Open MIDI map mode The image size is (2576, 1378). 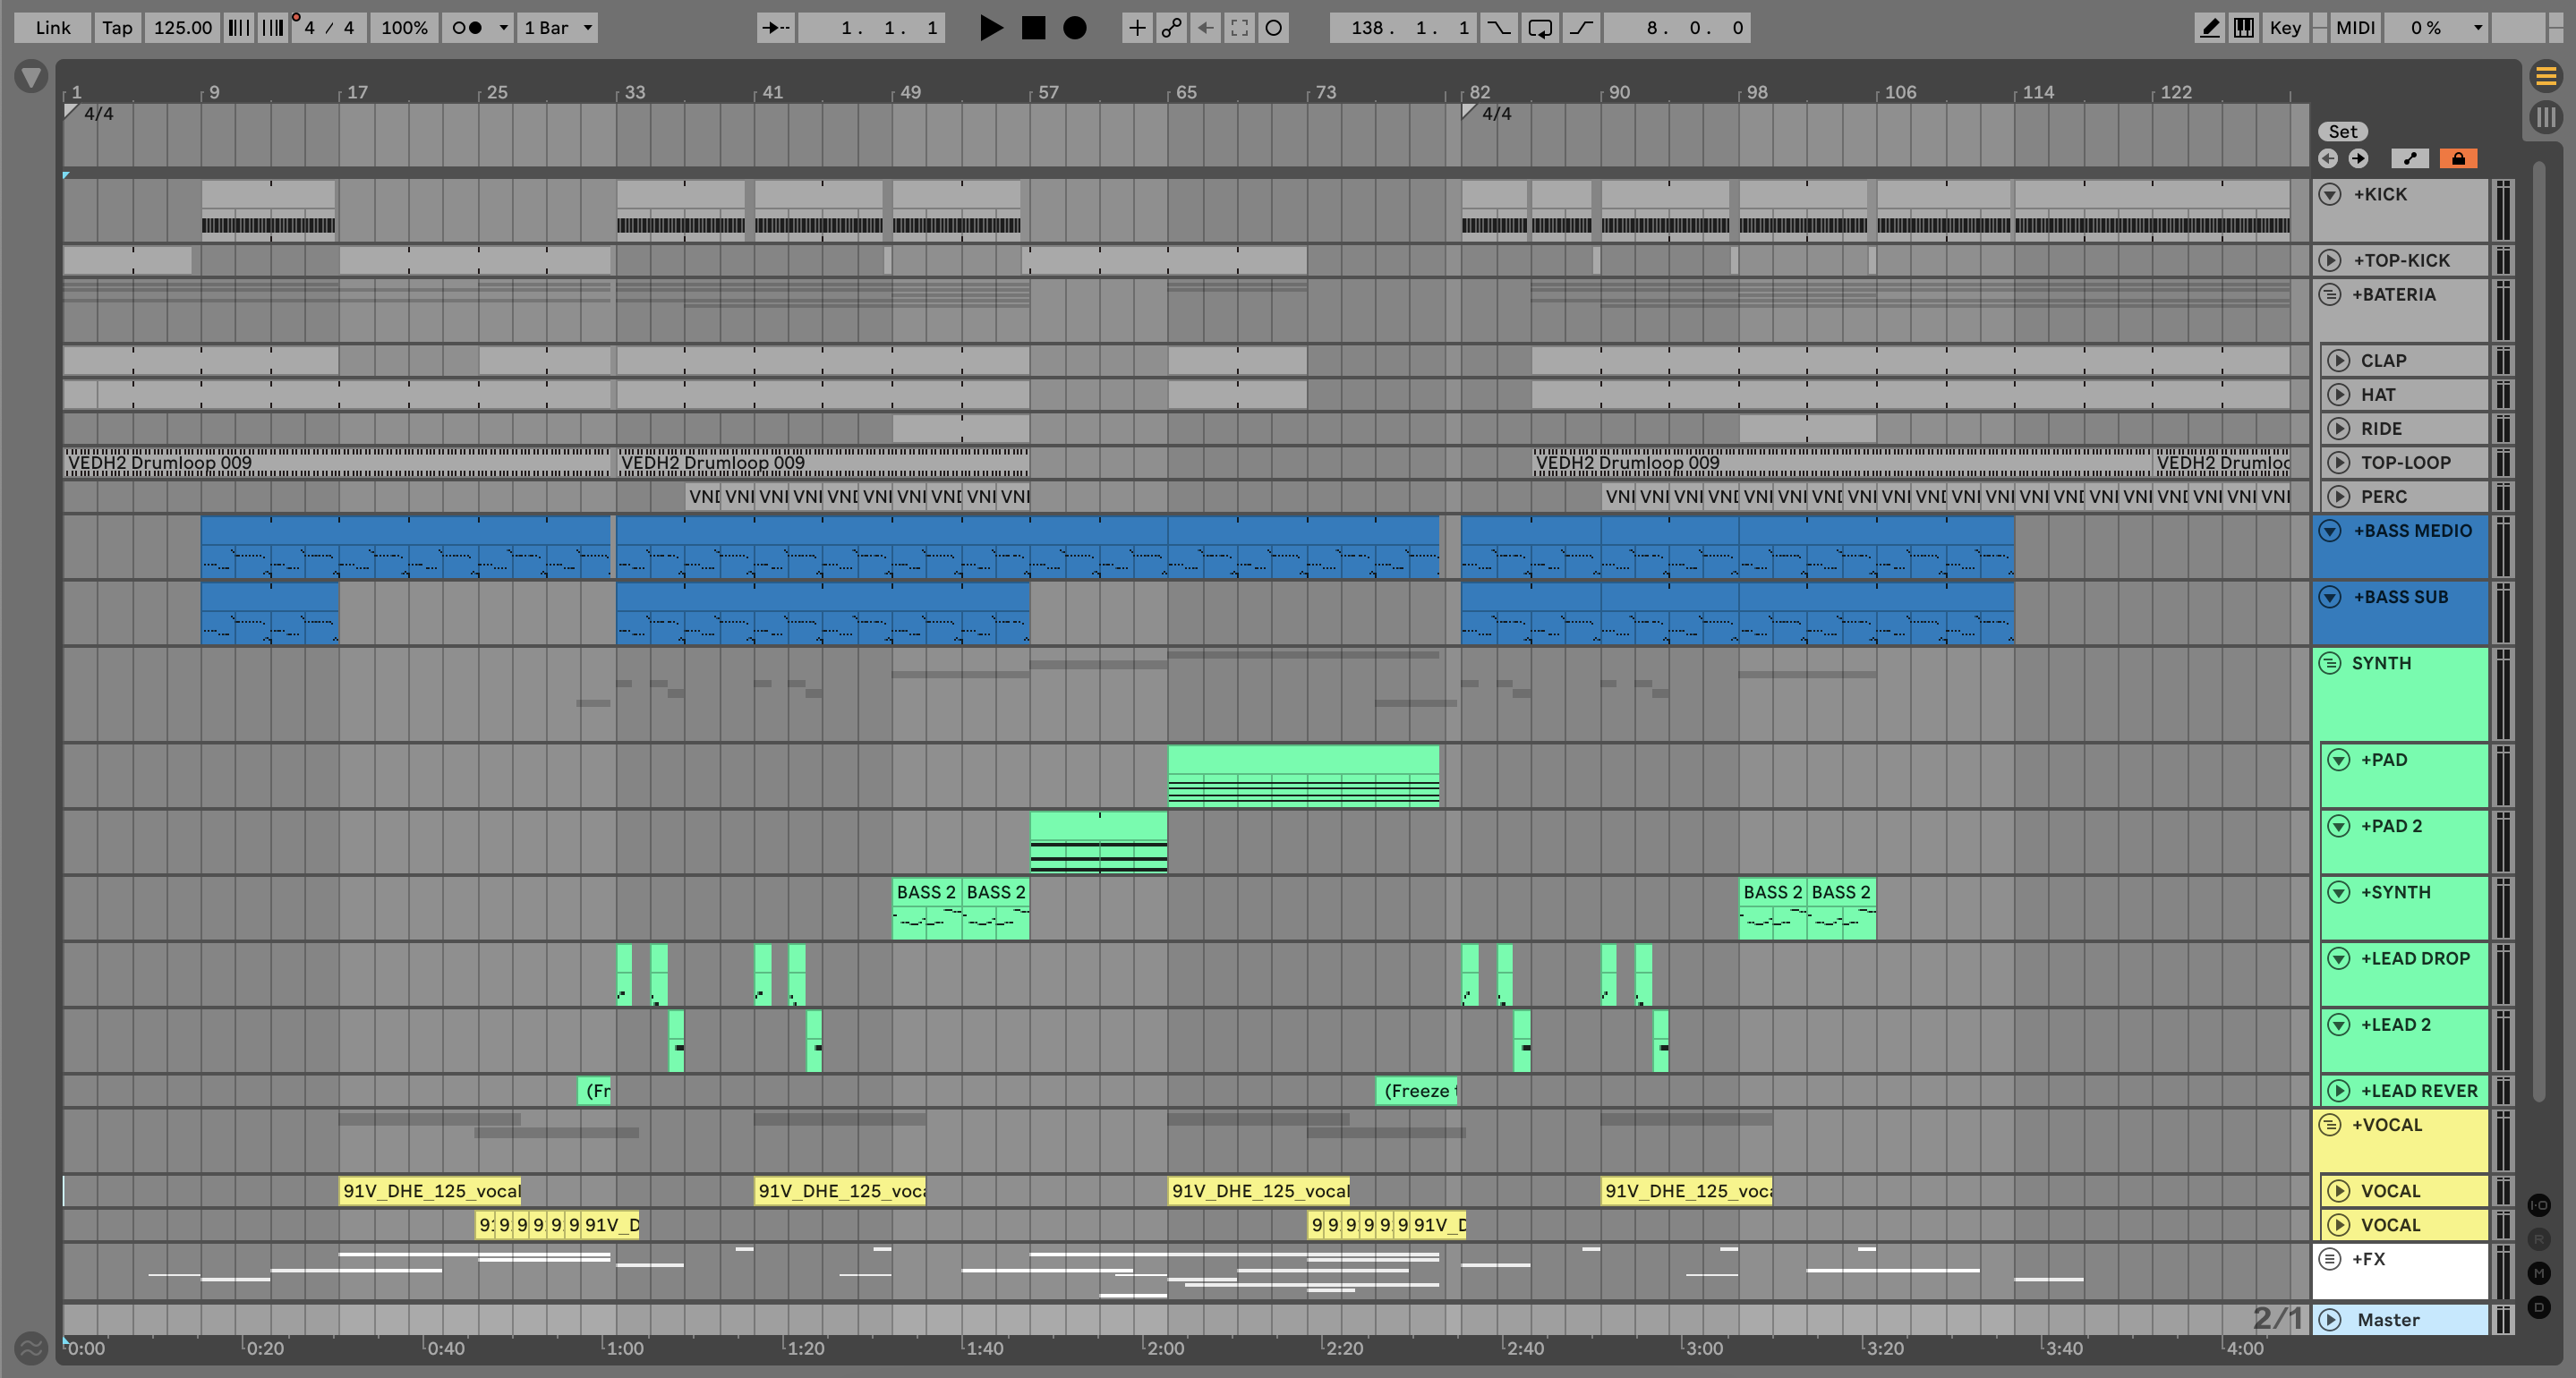click(2354, 28)
